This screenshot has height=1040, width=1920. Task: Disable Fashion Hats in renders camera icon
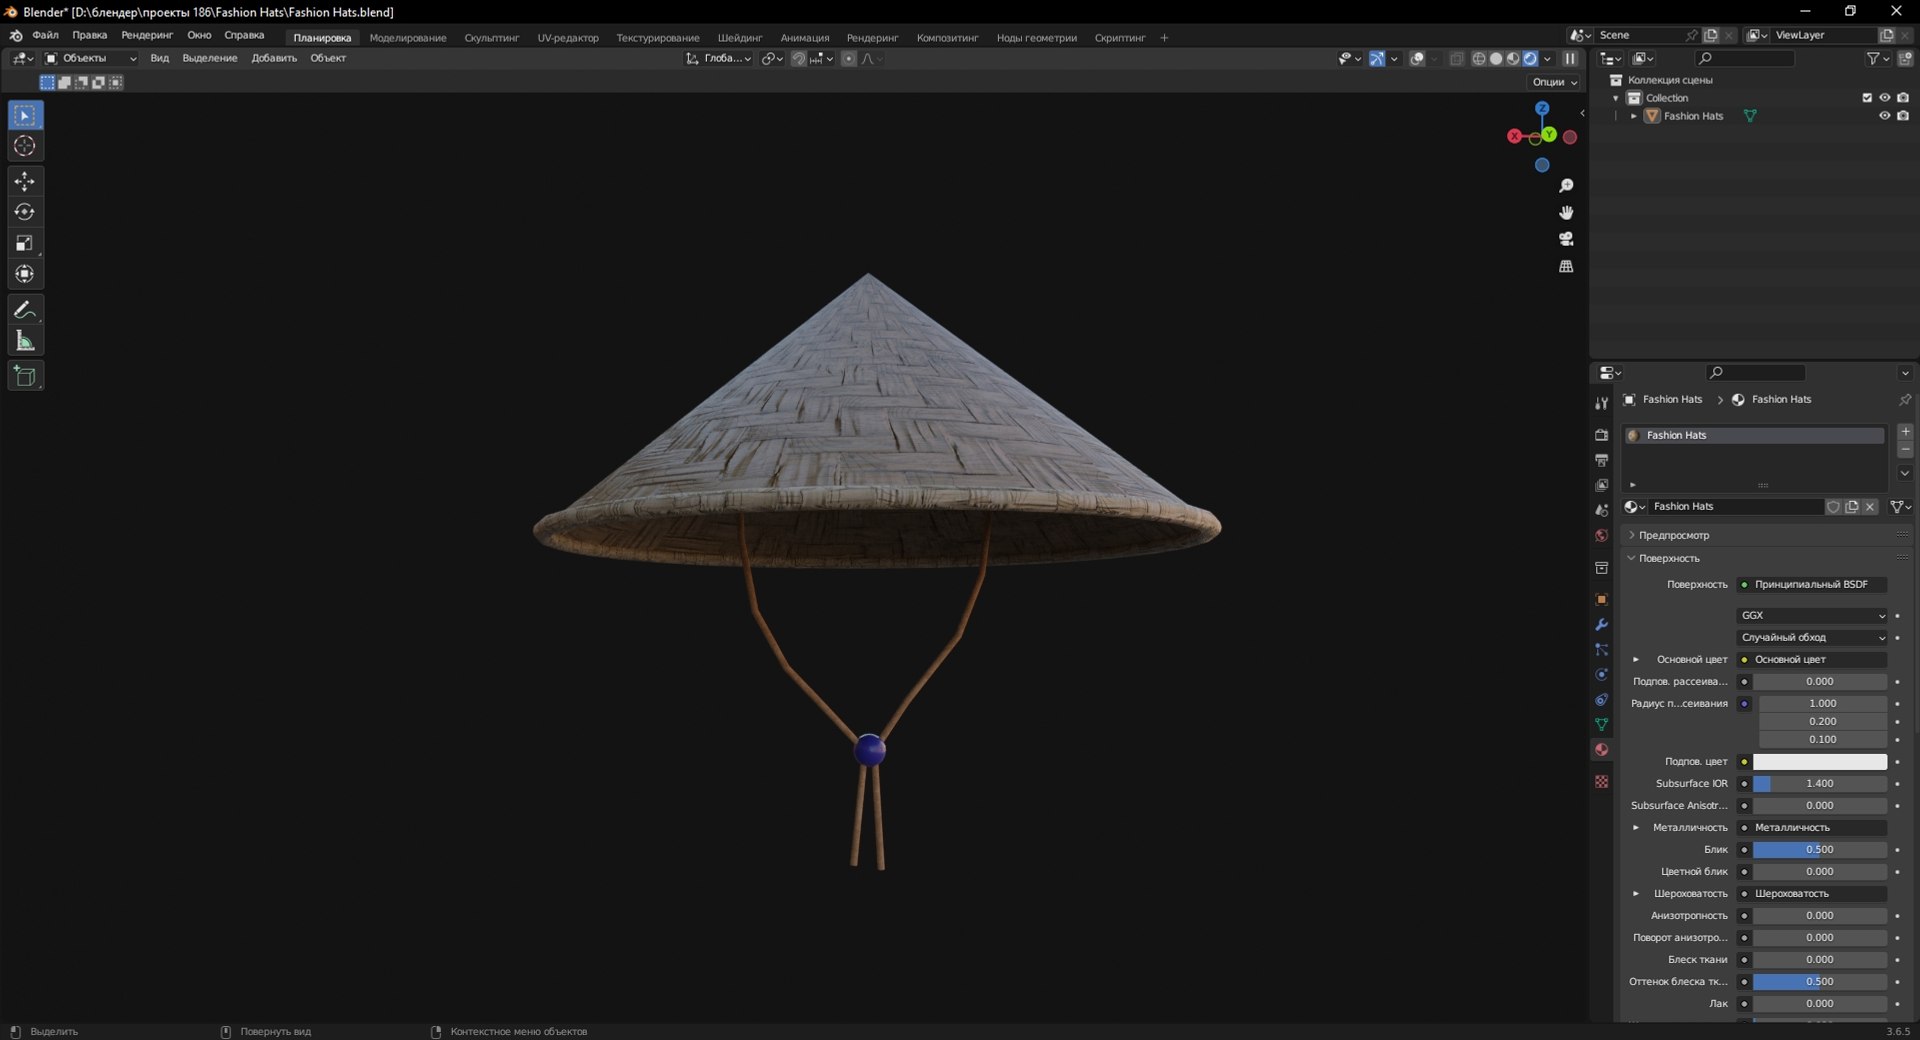(x=1903, y=116)
